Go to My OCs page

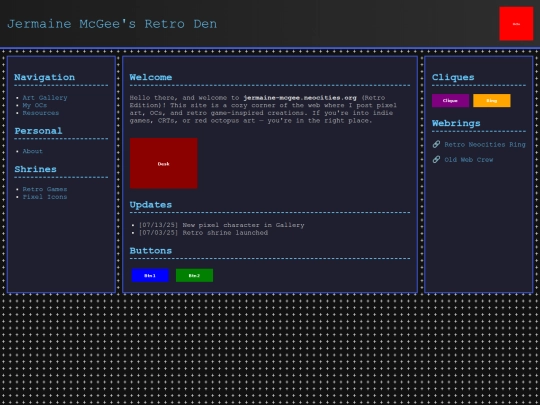[35, 105]
